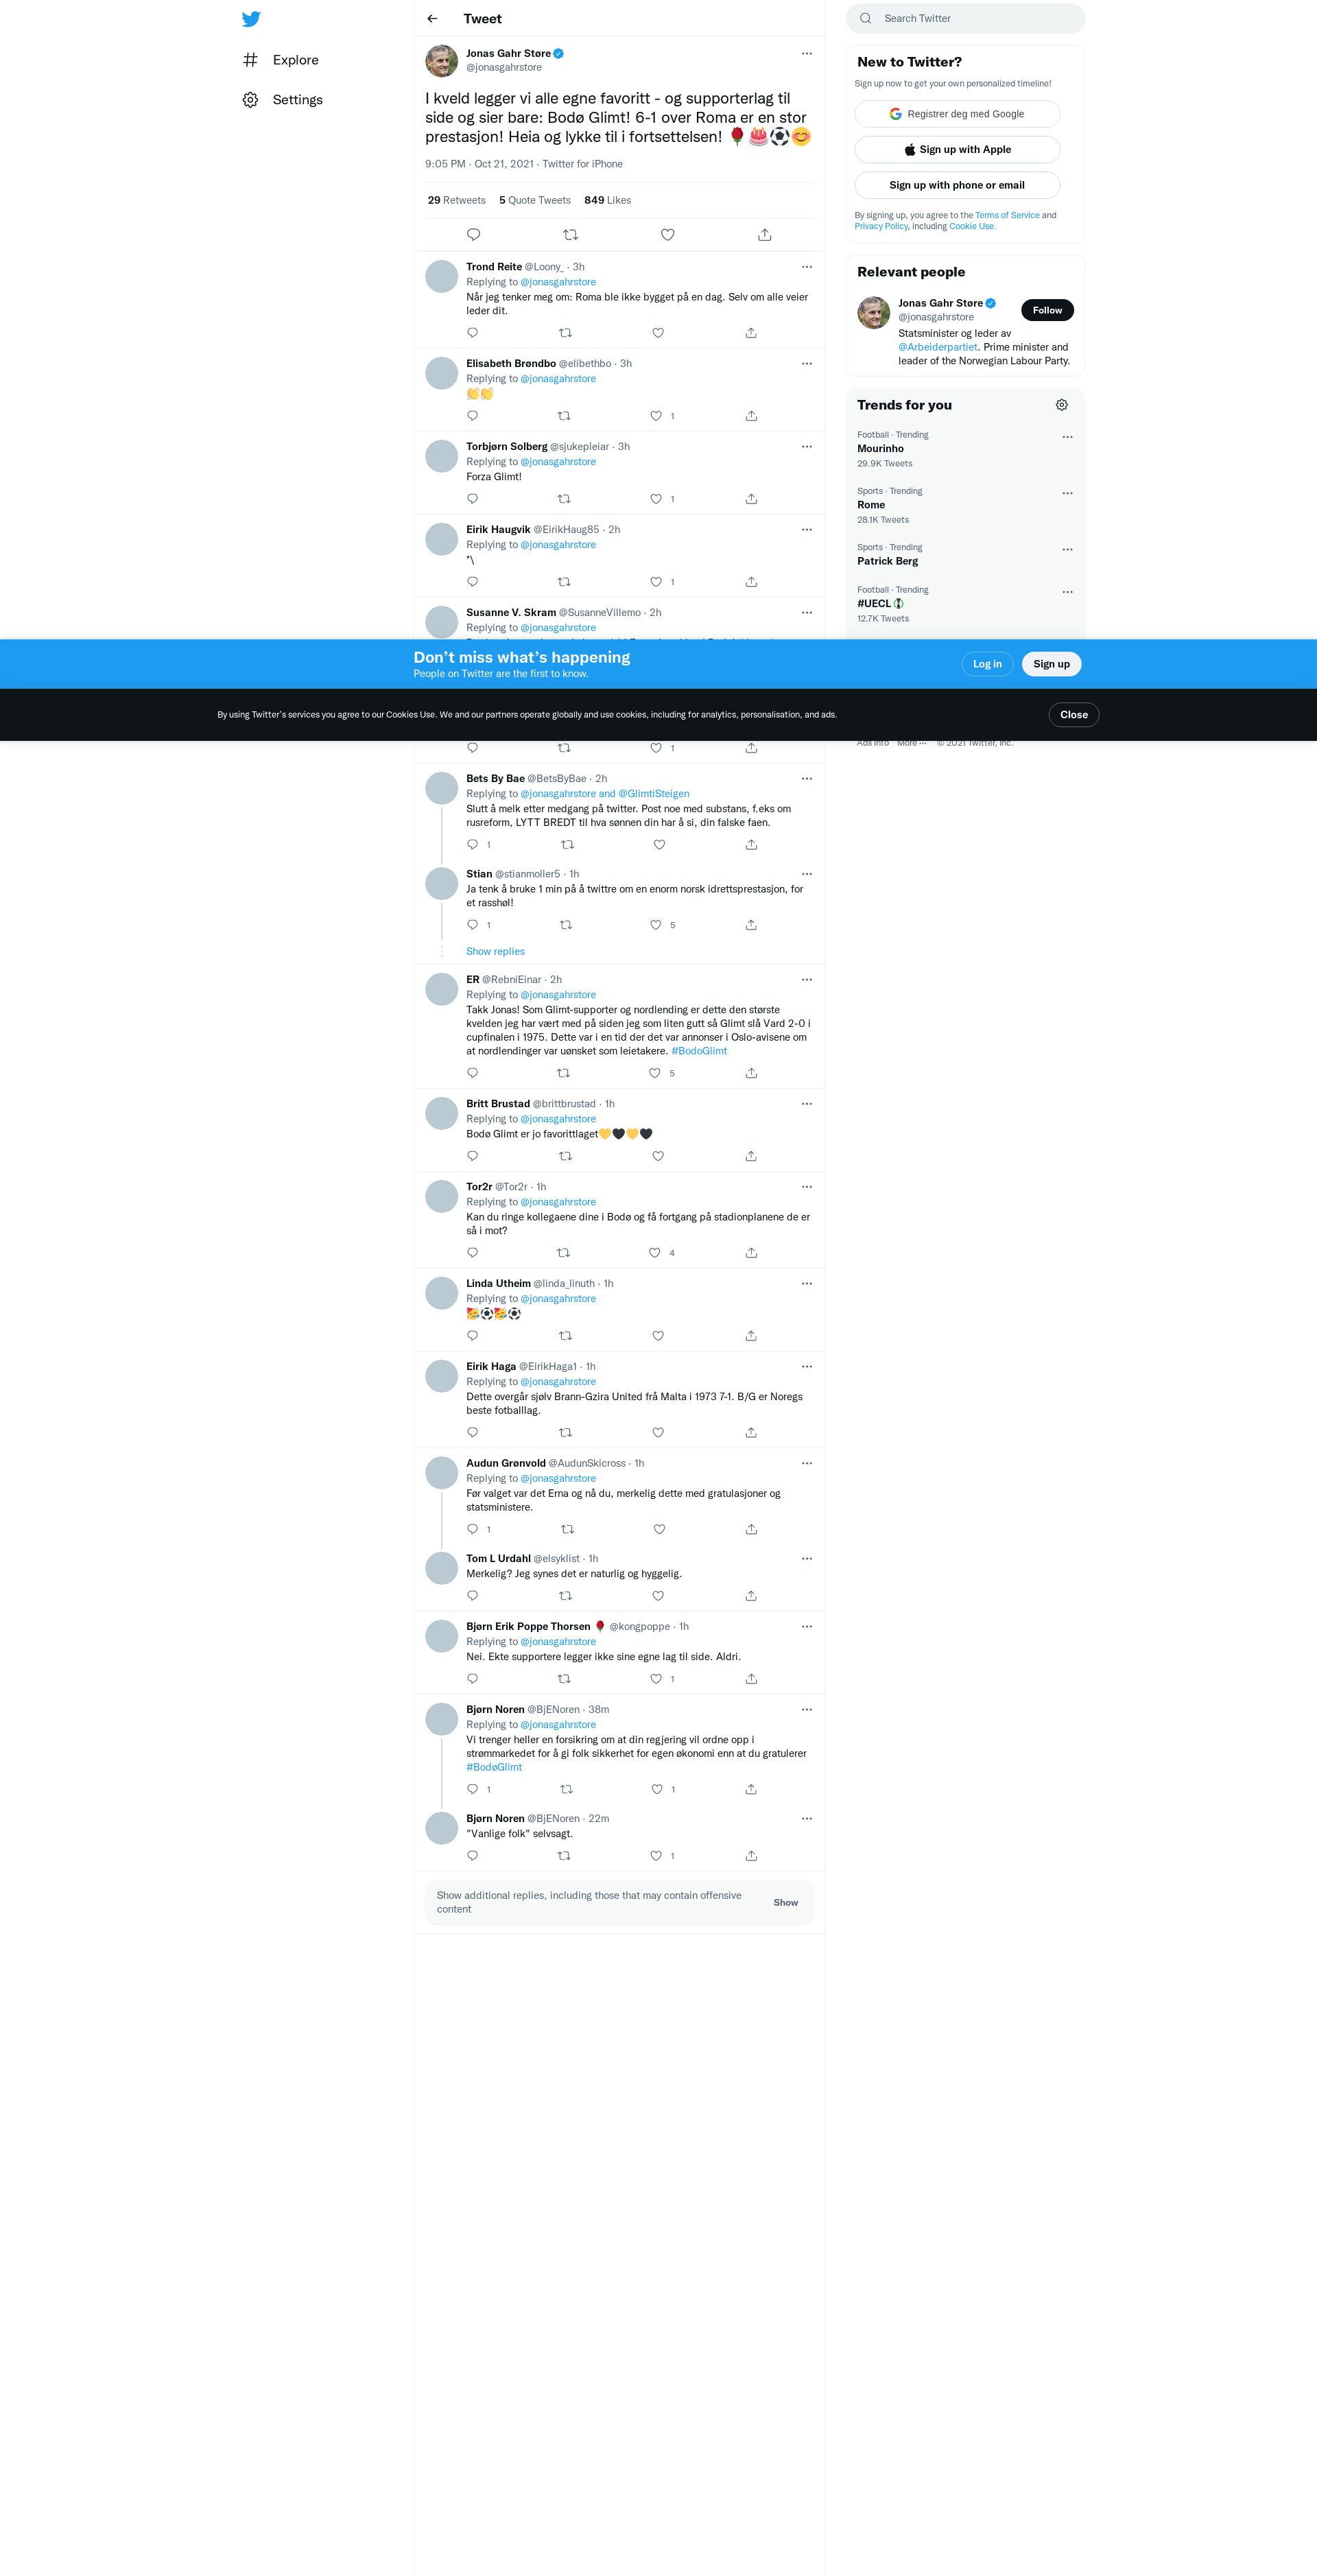Viewport: 1317px width, 2576px height.
Task: Open the @GlimtiSteigen mention link
Action: tap(654, 794)
